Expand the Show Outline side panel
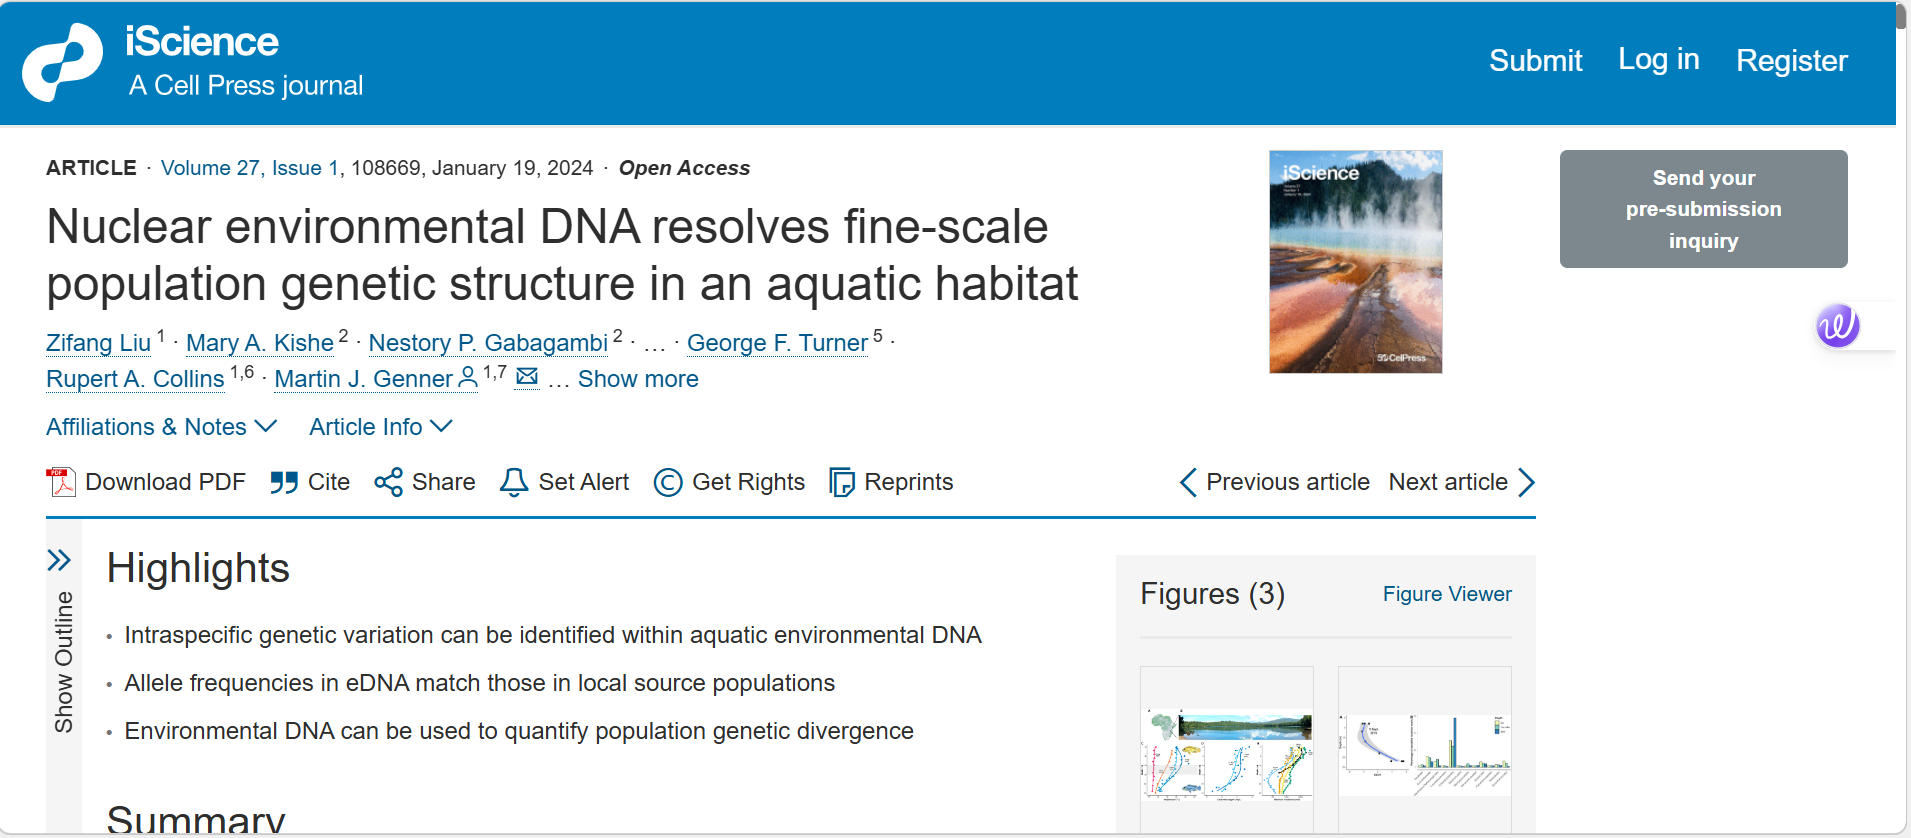The image size is (1911, 838). click(x=59, y=560)
